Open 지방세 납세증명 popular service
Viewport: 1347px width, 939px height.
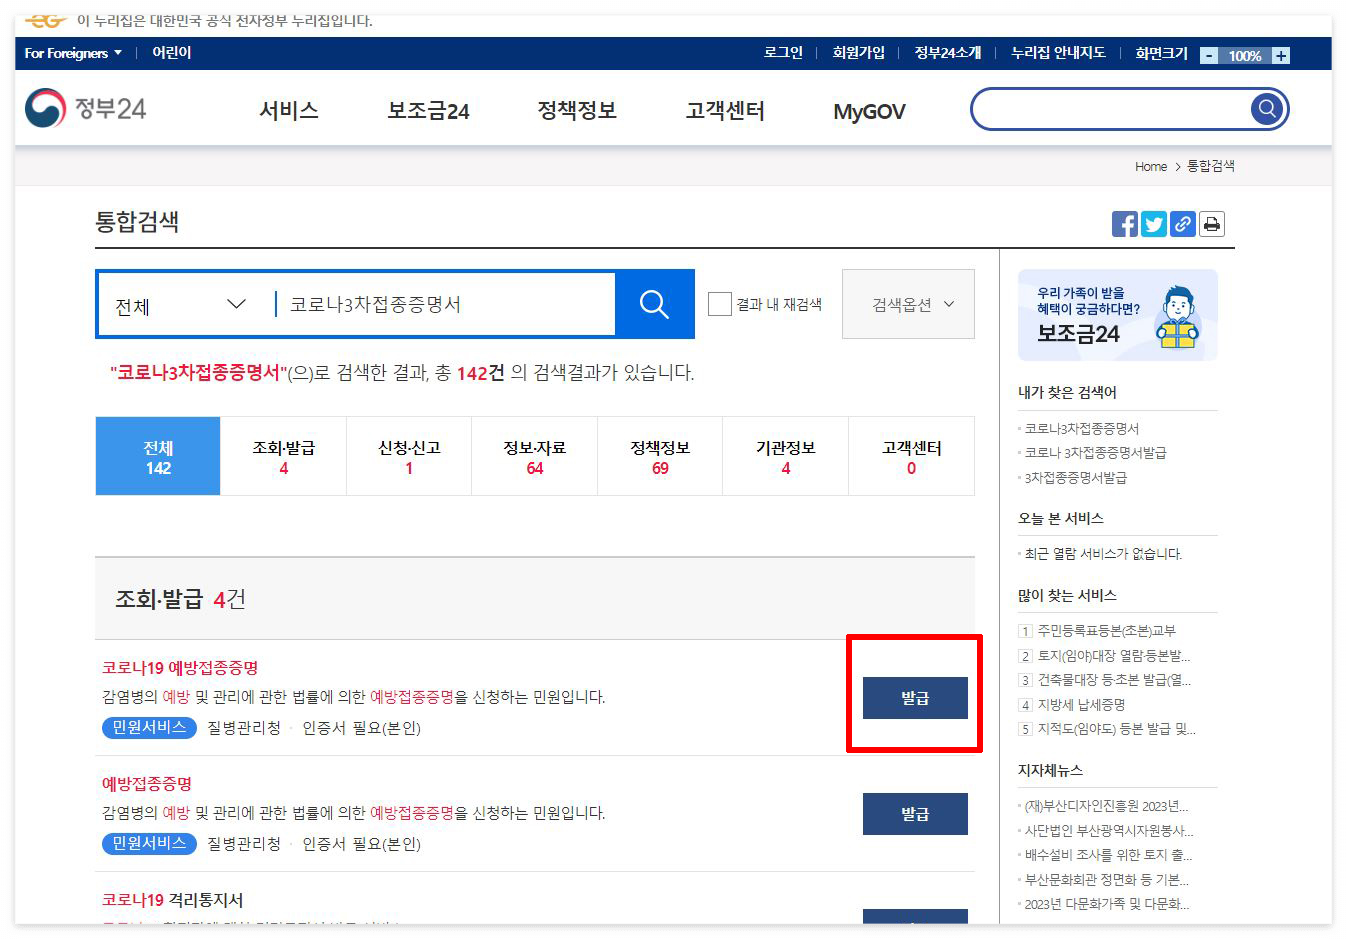click(1081, 705)
